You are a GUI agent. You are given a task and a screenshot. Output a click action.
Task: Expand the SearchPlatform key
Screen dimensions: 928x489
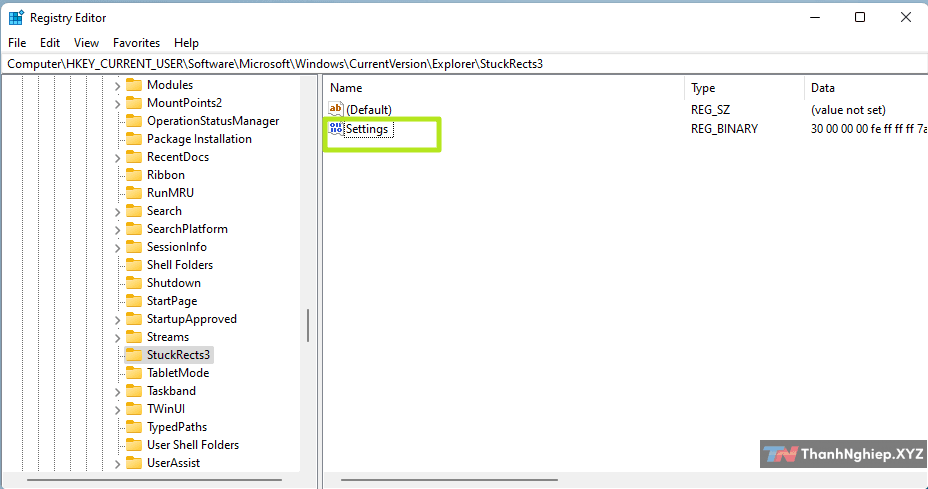117,230
